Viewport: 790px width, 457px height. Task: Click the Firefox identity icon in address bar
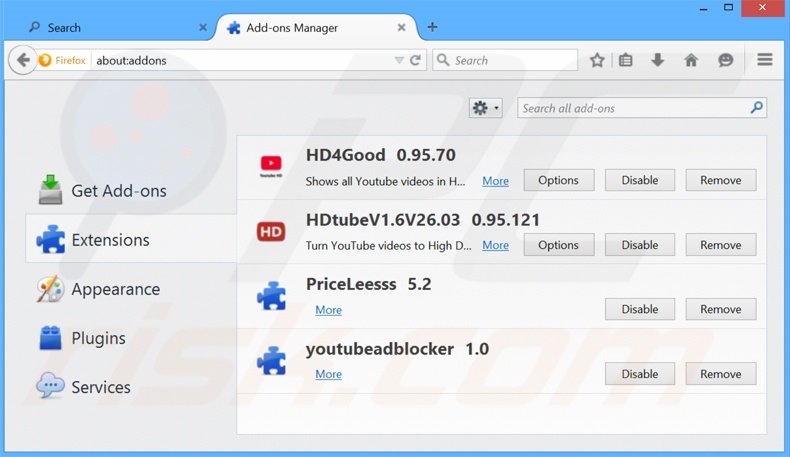45,60
